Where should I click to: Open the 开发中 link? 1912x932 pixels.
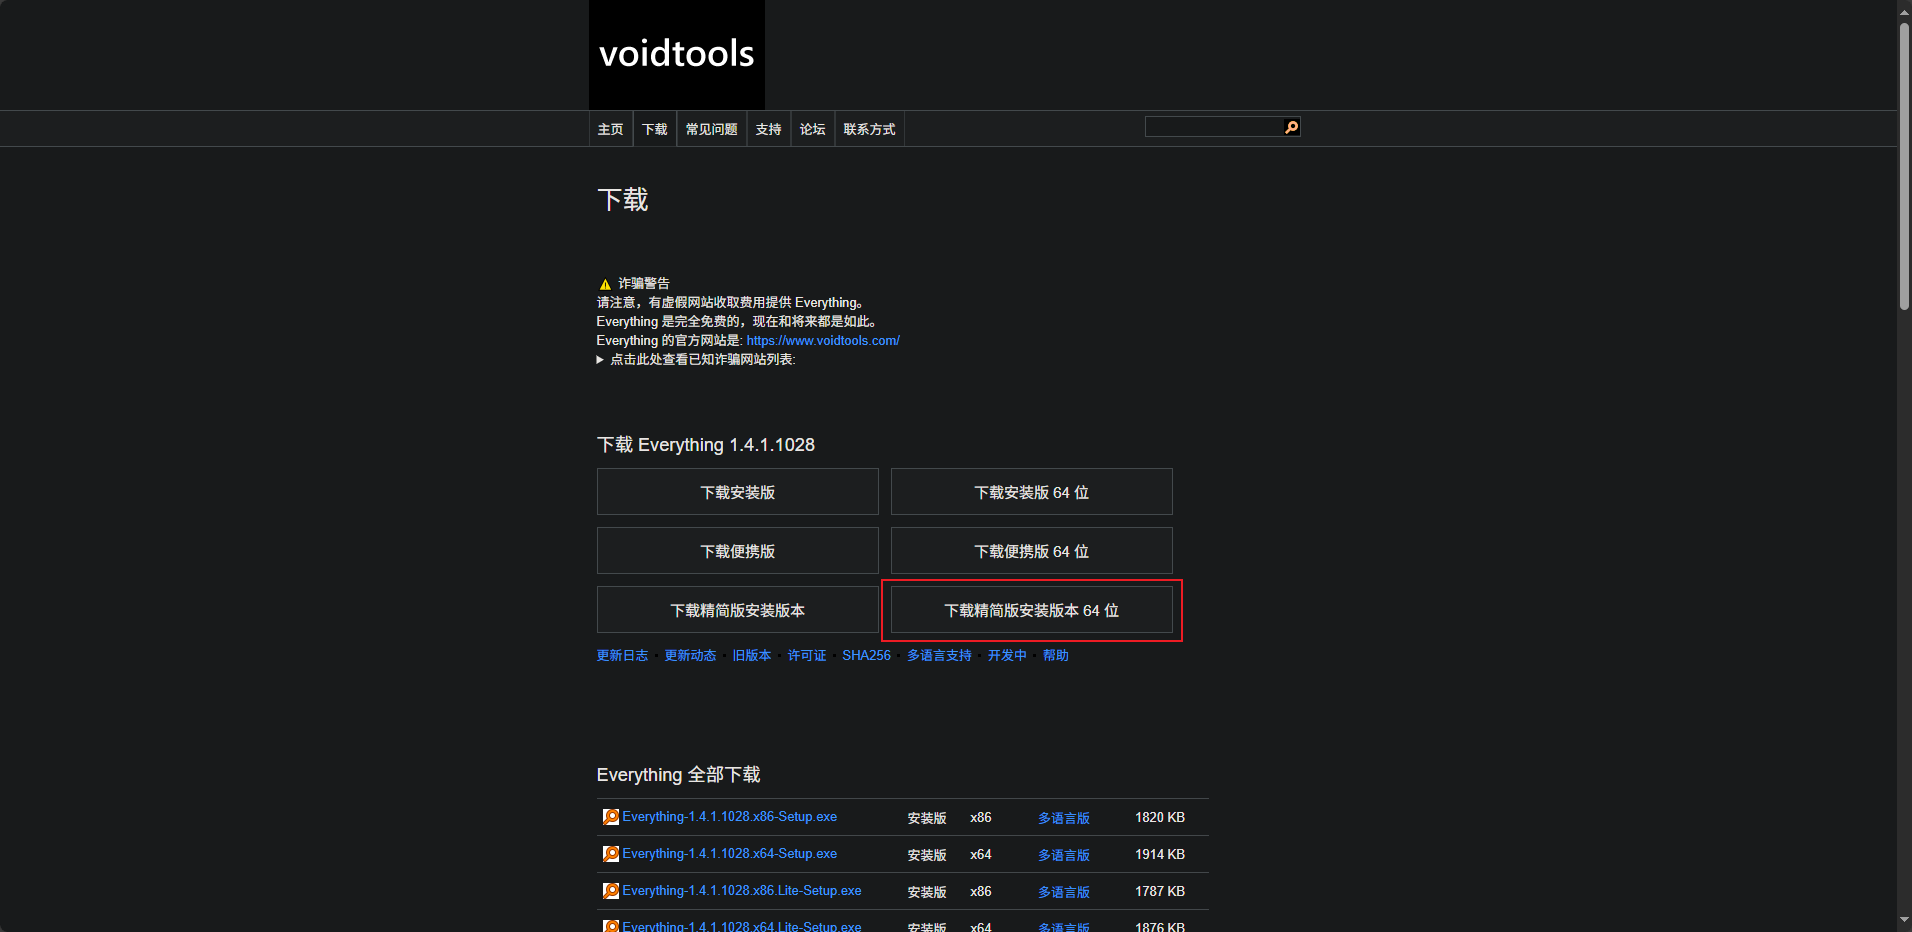tap(1008, 656)
